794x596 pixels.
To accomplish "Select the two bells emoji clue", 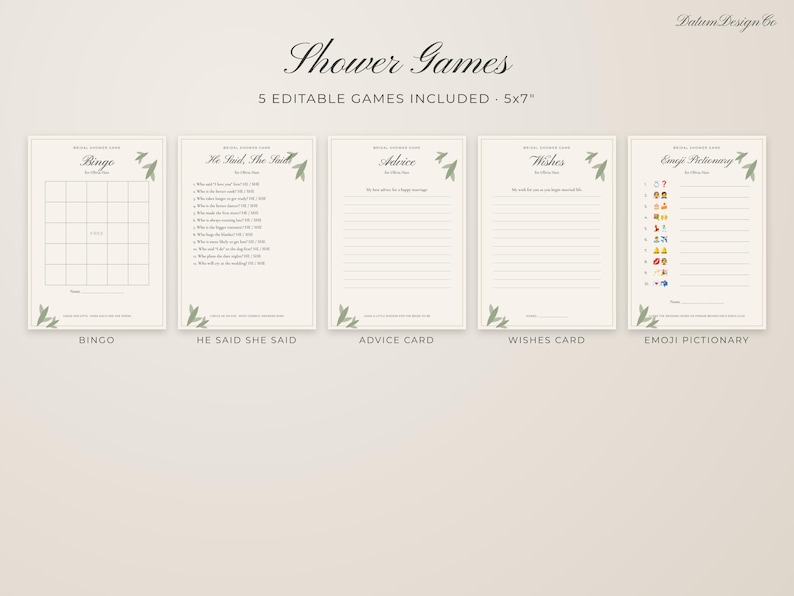I will [660, 251].
